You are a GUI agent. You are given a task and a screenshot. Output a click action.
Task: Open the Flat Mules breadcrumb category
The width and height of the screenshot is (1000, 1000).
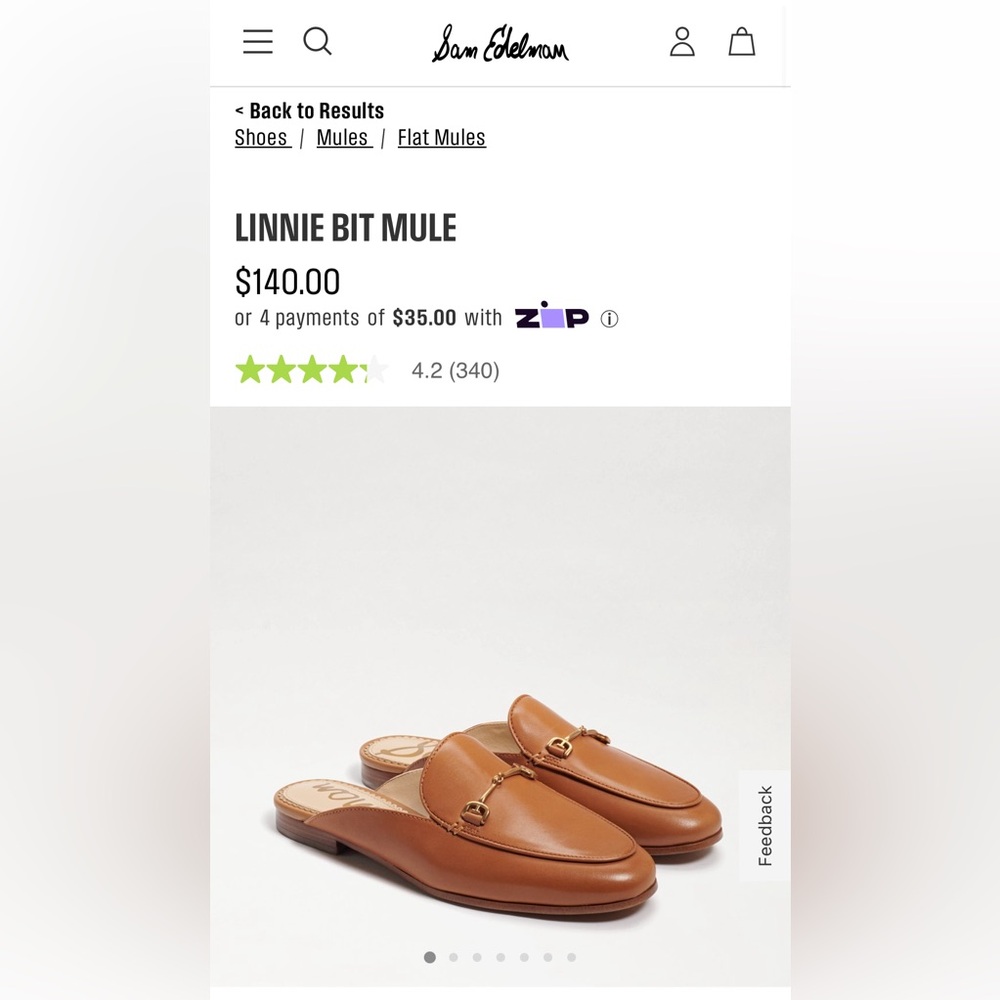pyautogui.click(x=441, y=137)
